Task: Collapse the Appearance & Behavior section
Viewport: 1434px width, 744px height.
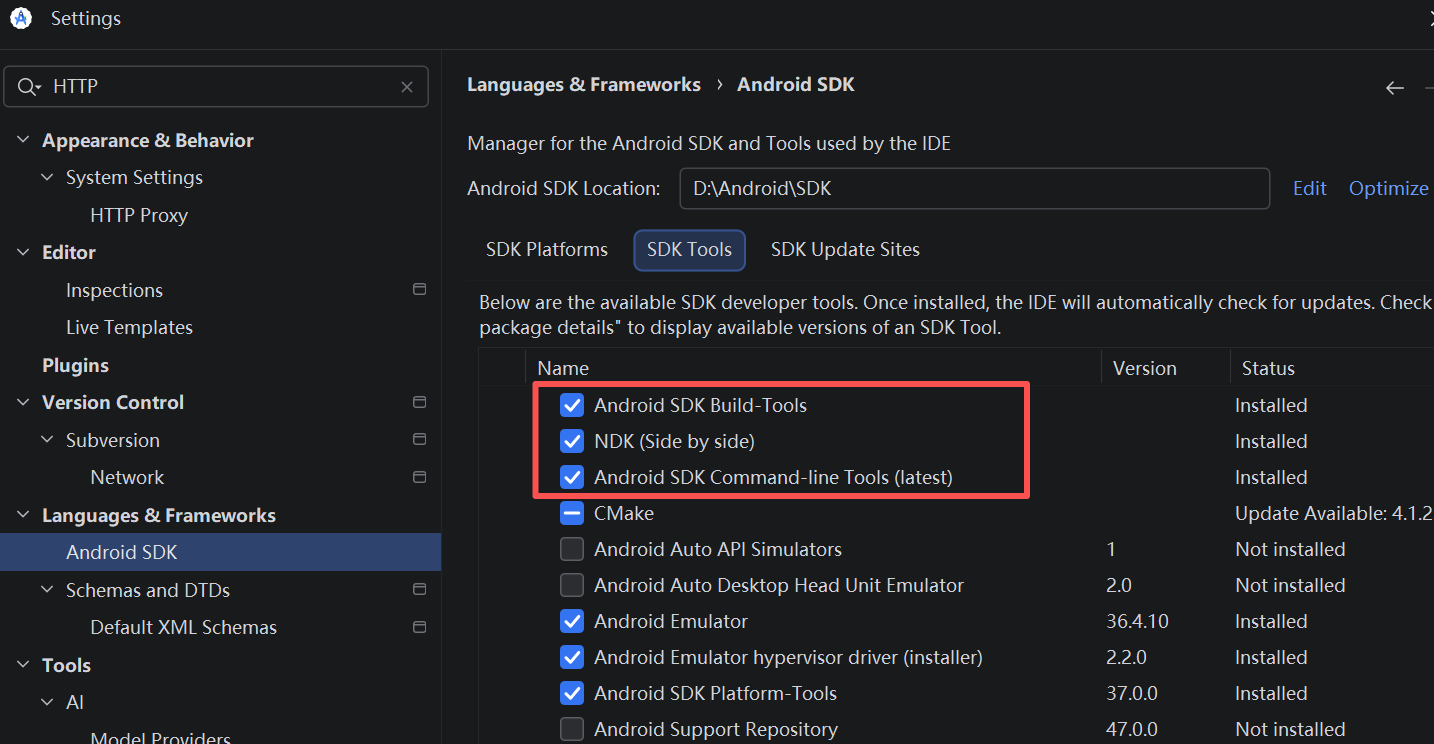Action: 23,140
